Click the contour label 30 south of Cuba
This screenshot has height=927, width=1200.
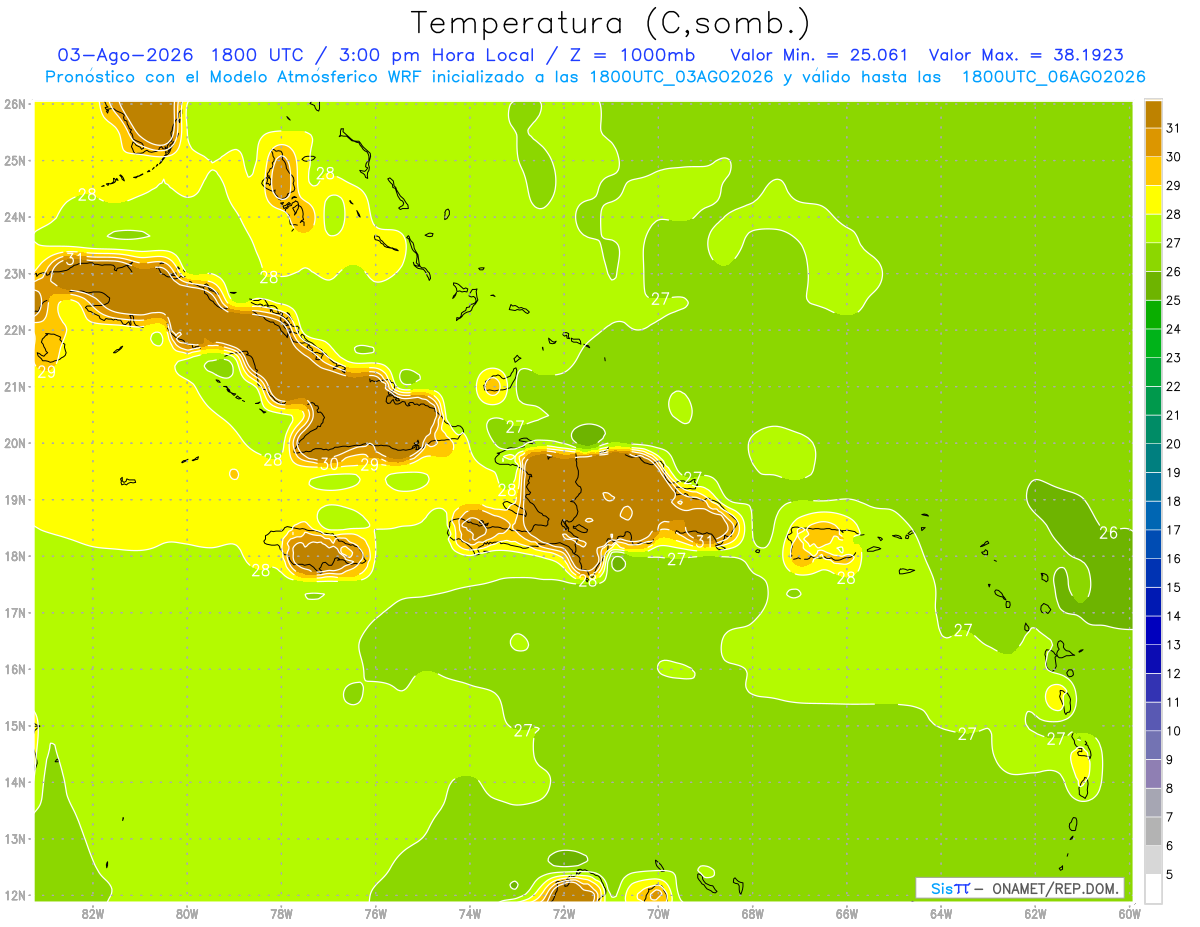330,463
